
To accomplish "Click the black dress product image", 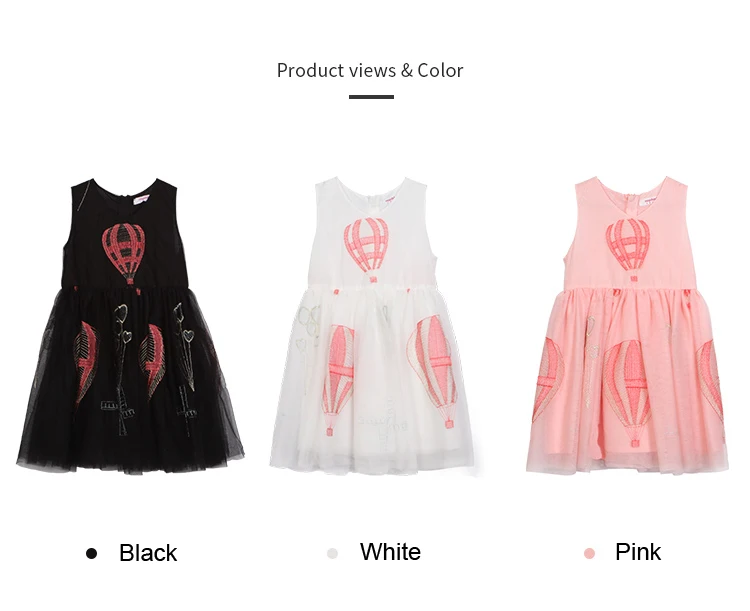I will (130, 326).
